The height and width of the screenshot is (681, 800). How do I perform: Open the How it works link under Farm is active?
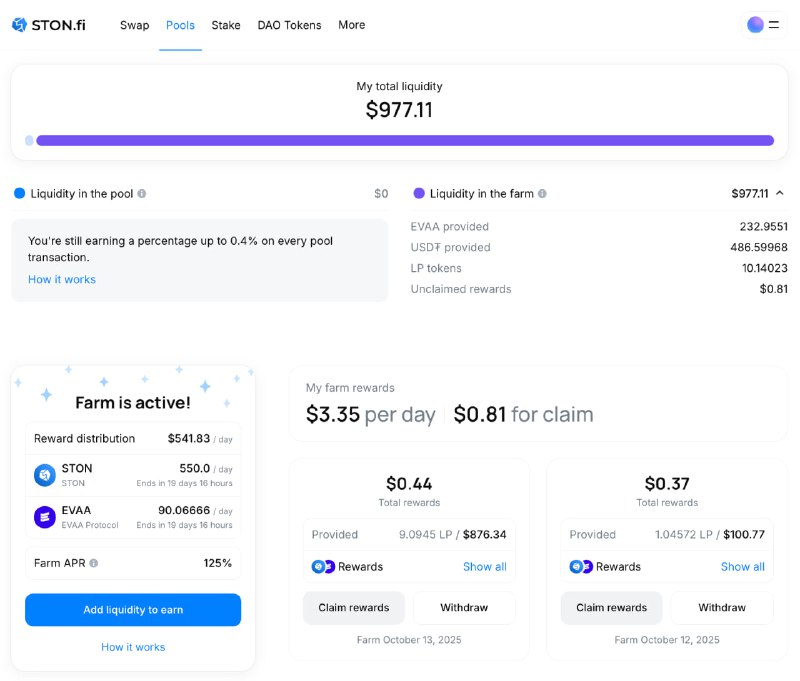click(133, 647)
